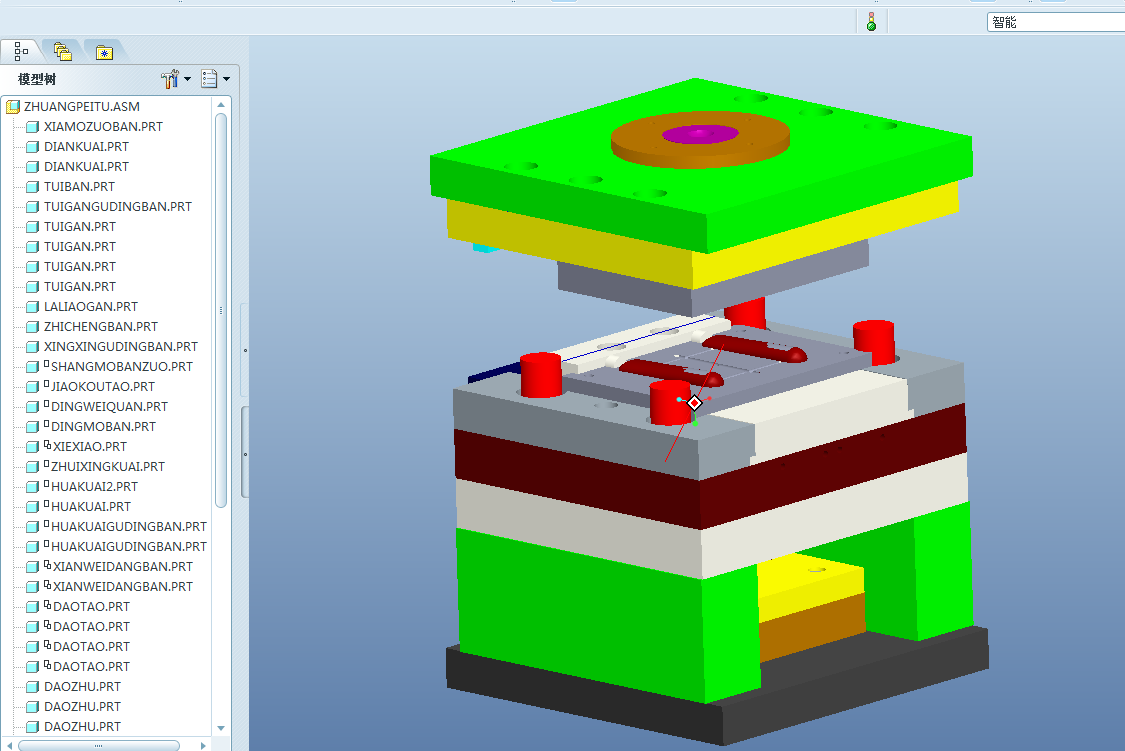The image size is (1125, 751).
Task: Select DINGWEIQUAN.PRT in the model tree
Action: click(109, 407)
